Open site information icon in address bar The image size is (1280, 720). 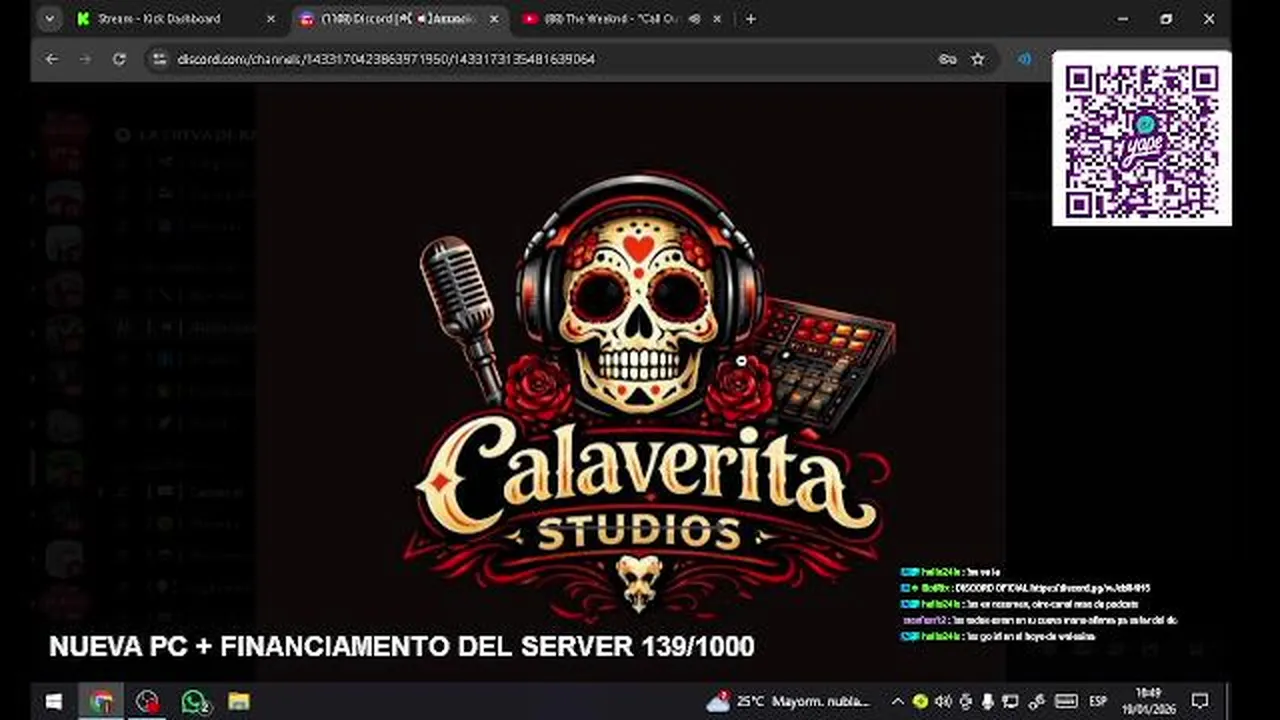click(x=159, y=59)
